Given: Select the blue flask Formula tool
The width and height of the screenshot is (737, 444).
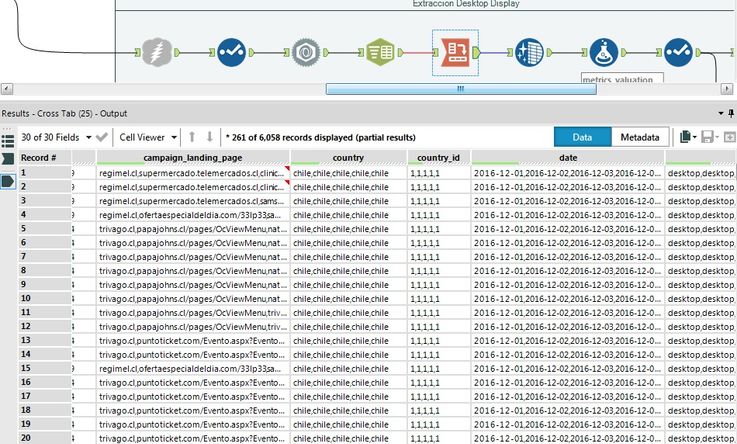Looking at the screenshot, I should click(x=604, y=52).
